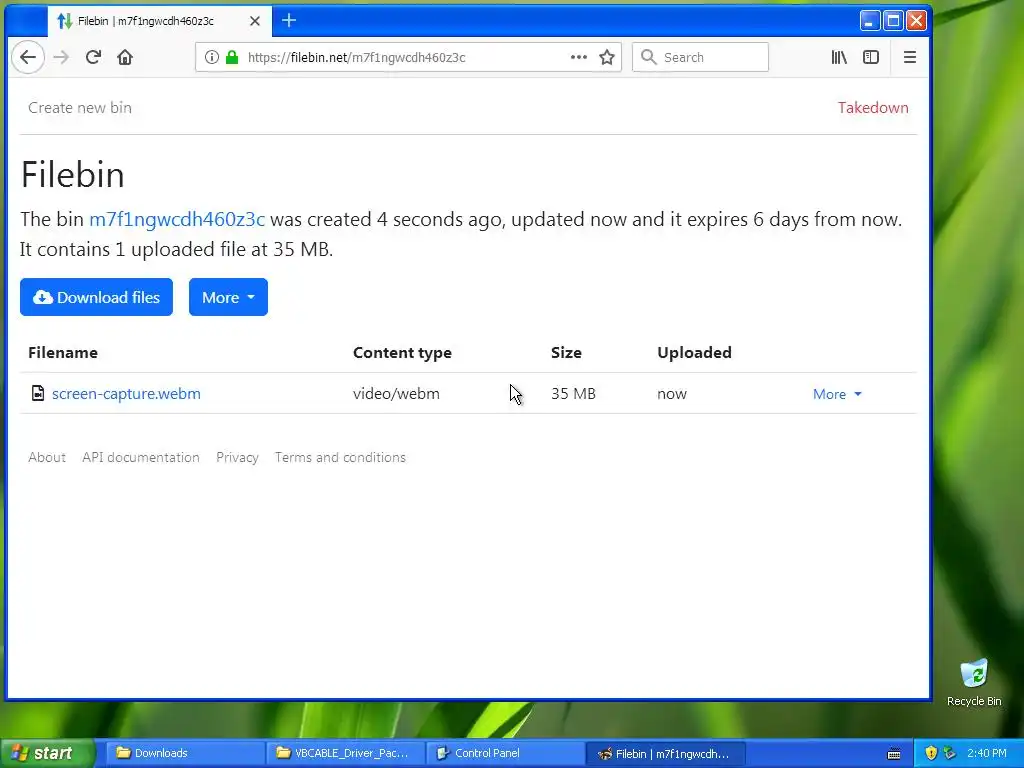Open the Firefox hamburger menu

(910, 57)
